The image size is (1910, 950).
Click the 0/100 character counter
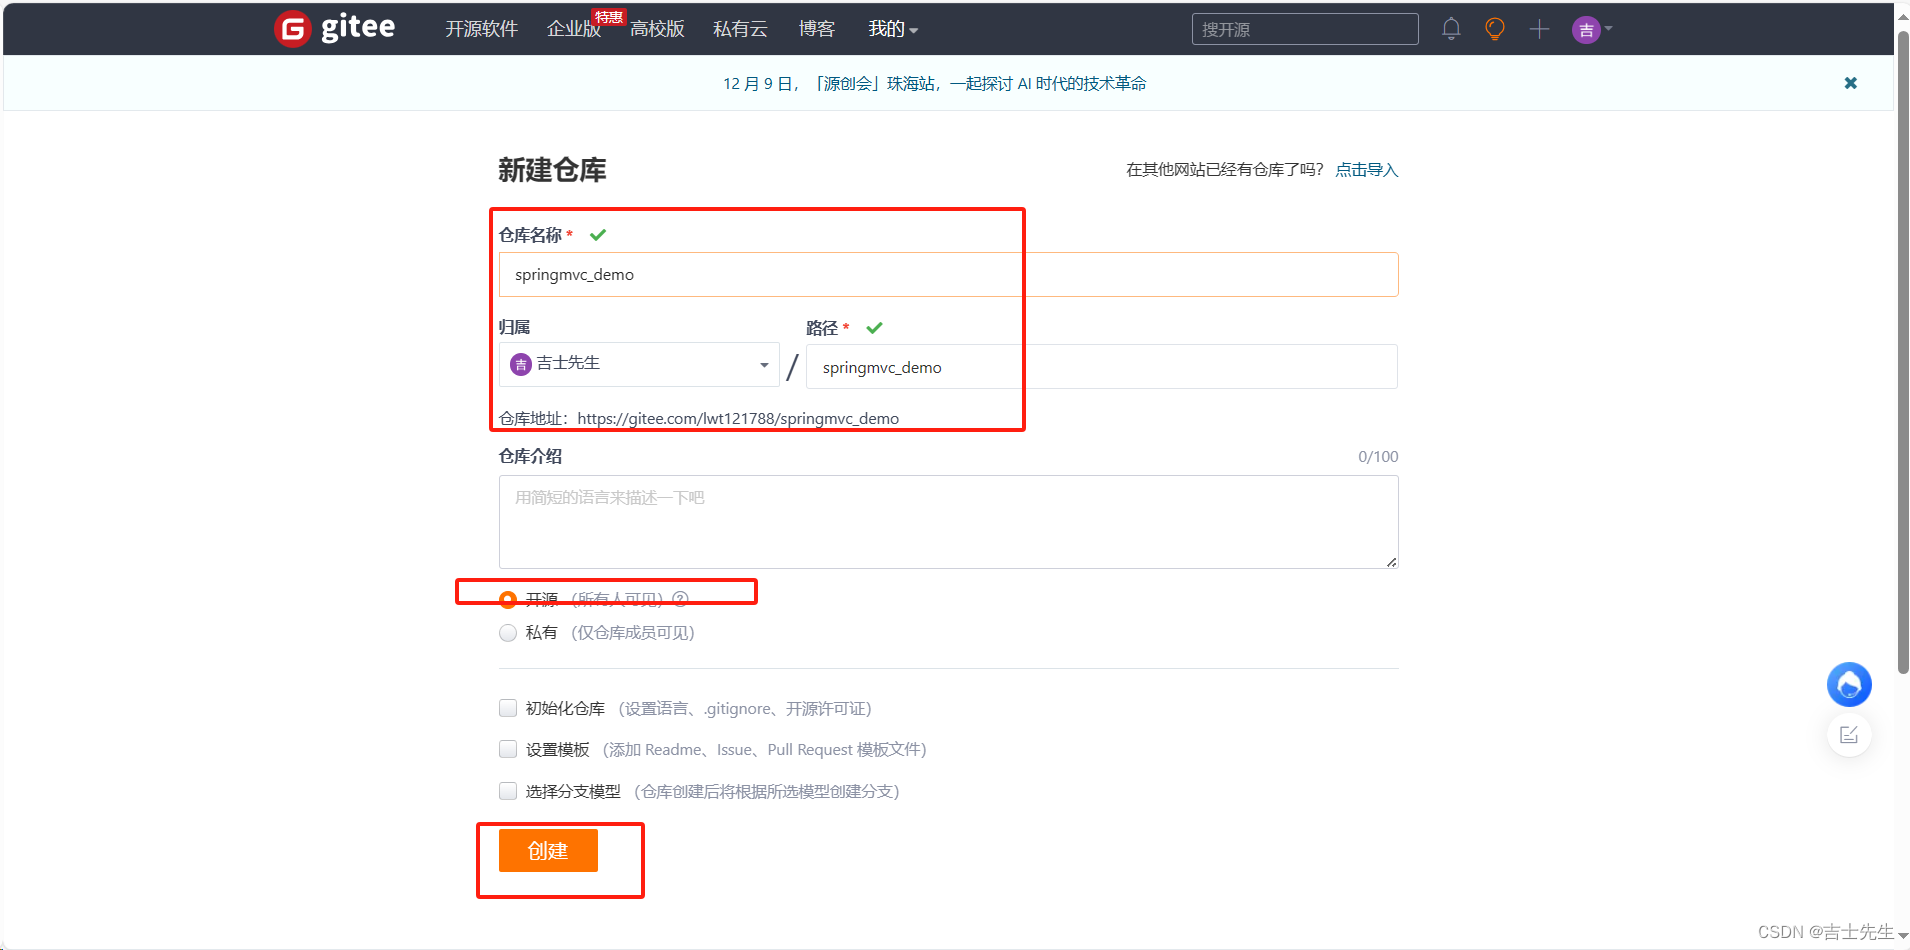pos(1378,457)
